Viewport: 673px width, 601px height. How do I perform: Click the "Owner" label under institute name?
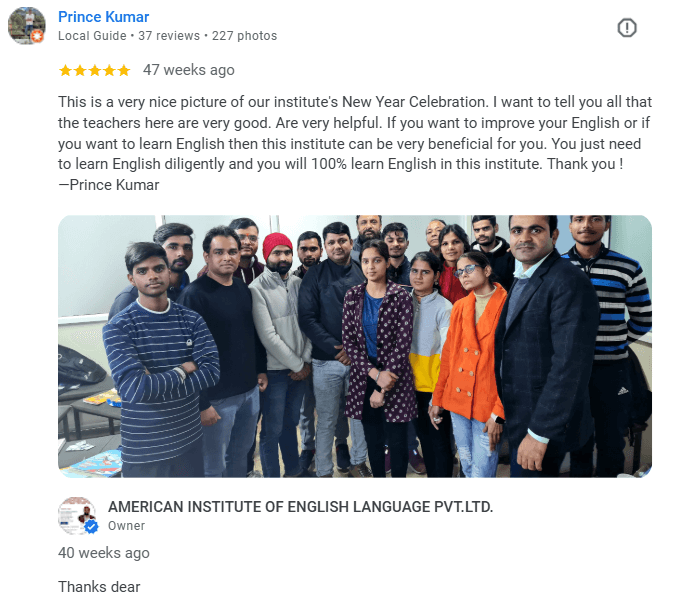(126, 526)
